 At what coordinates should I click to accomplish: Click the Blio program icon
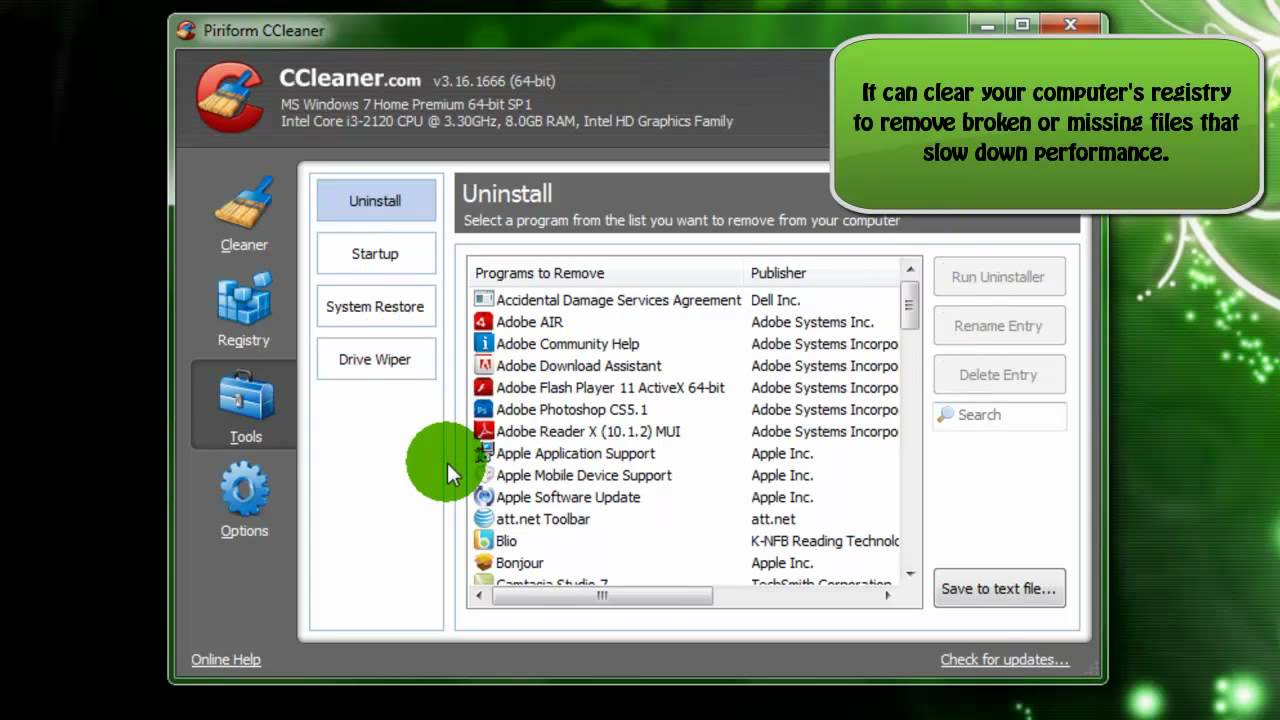(484, 541)
